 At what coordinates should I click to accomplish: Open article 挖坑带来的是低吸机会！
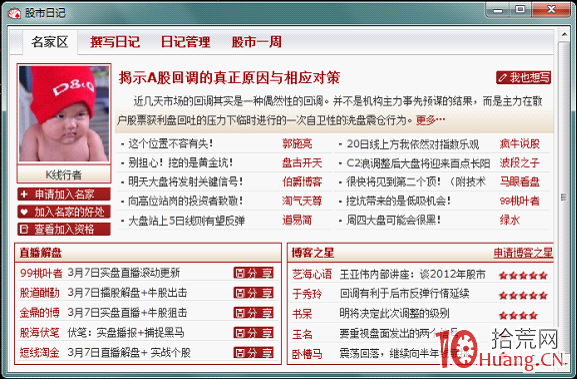[x=398, y=201]
